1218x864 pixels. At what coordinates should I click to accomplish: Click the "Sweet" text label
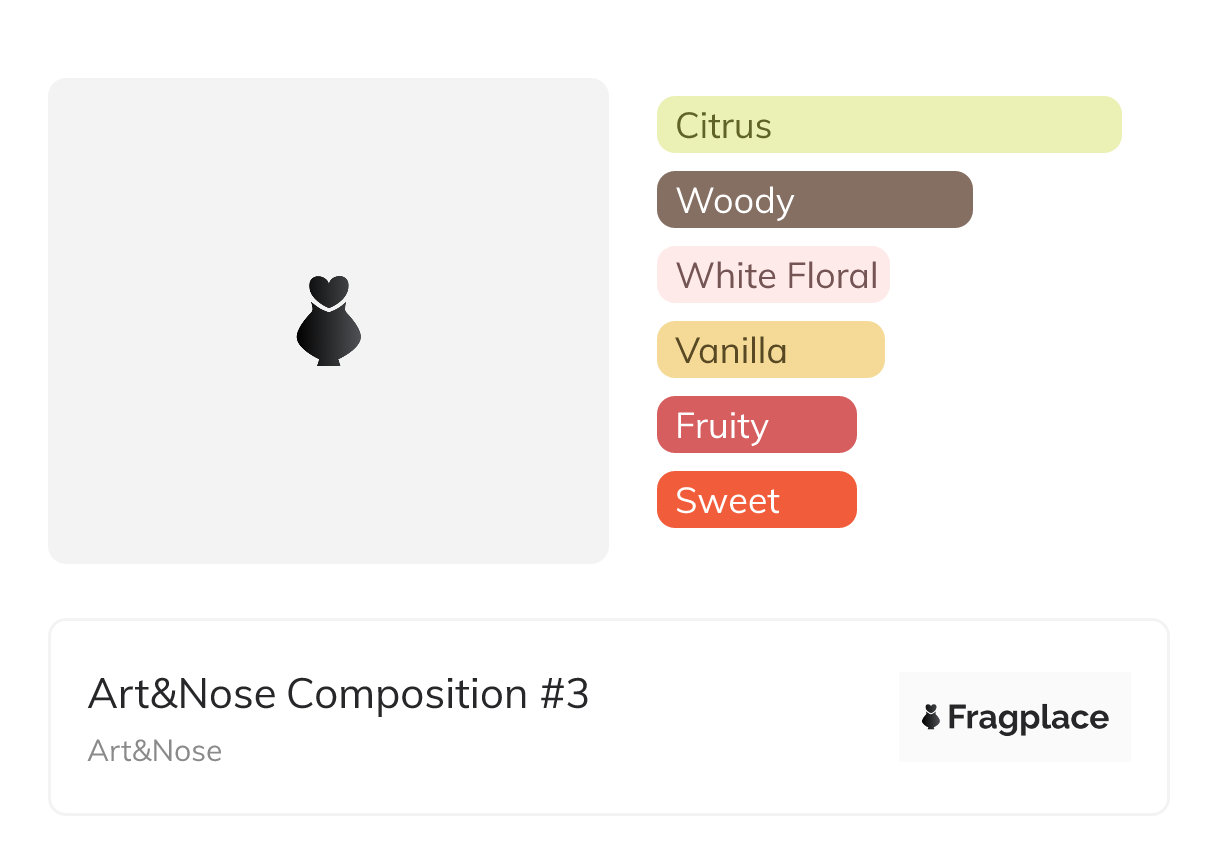click(727, 501)
